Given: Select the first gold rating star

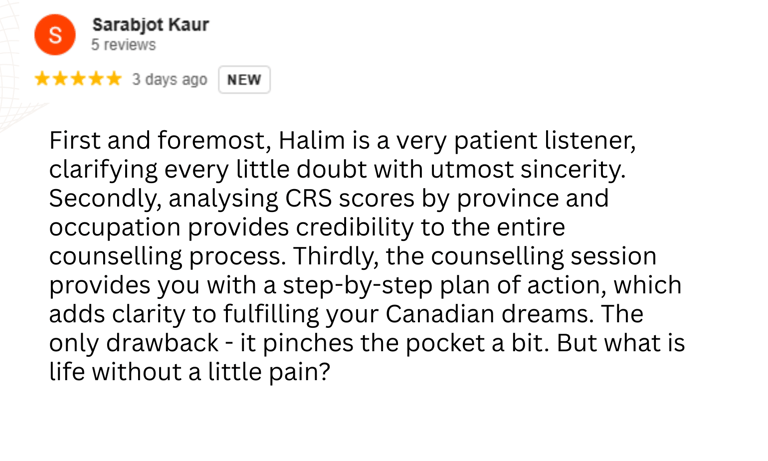Looking at the screenshot, I should 42,79.
